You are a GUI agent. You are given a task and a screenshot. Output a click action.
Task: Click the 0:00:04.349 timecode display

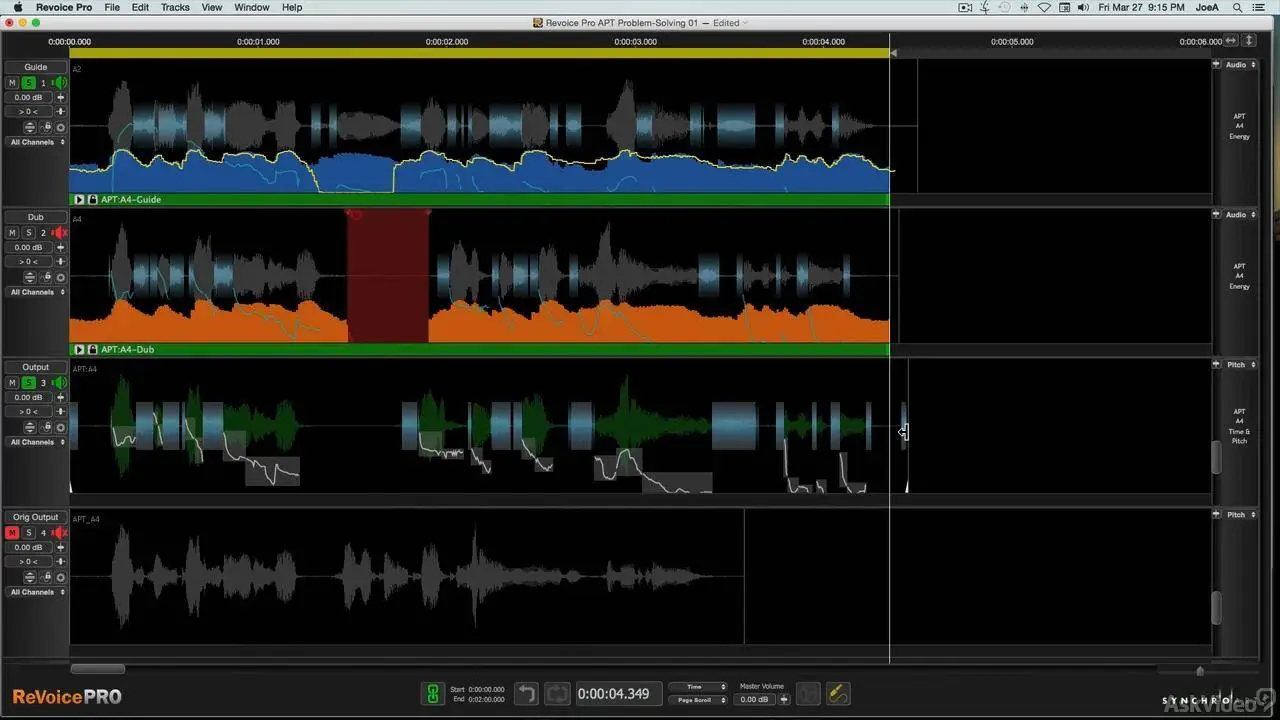(613, 694)
